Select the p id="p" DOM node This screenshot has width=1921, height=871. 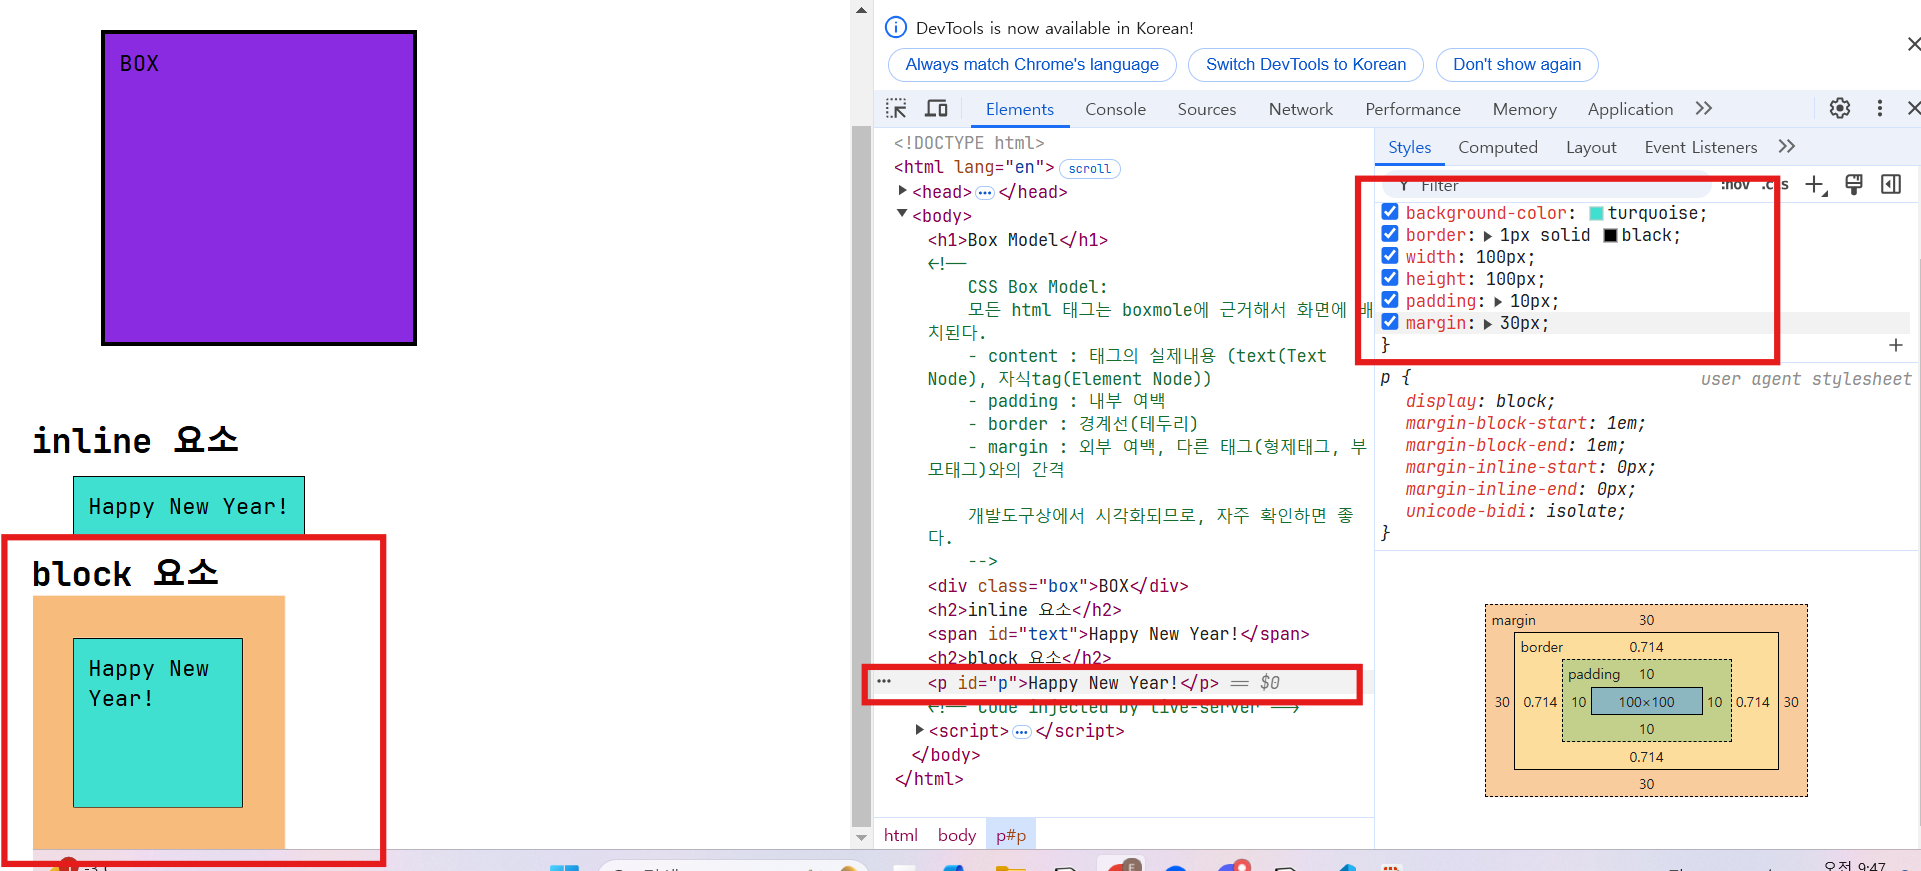(x=1073, y=683)
